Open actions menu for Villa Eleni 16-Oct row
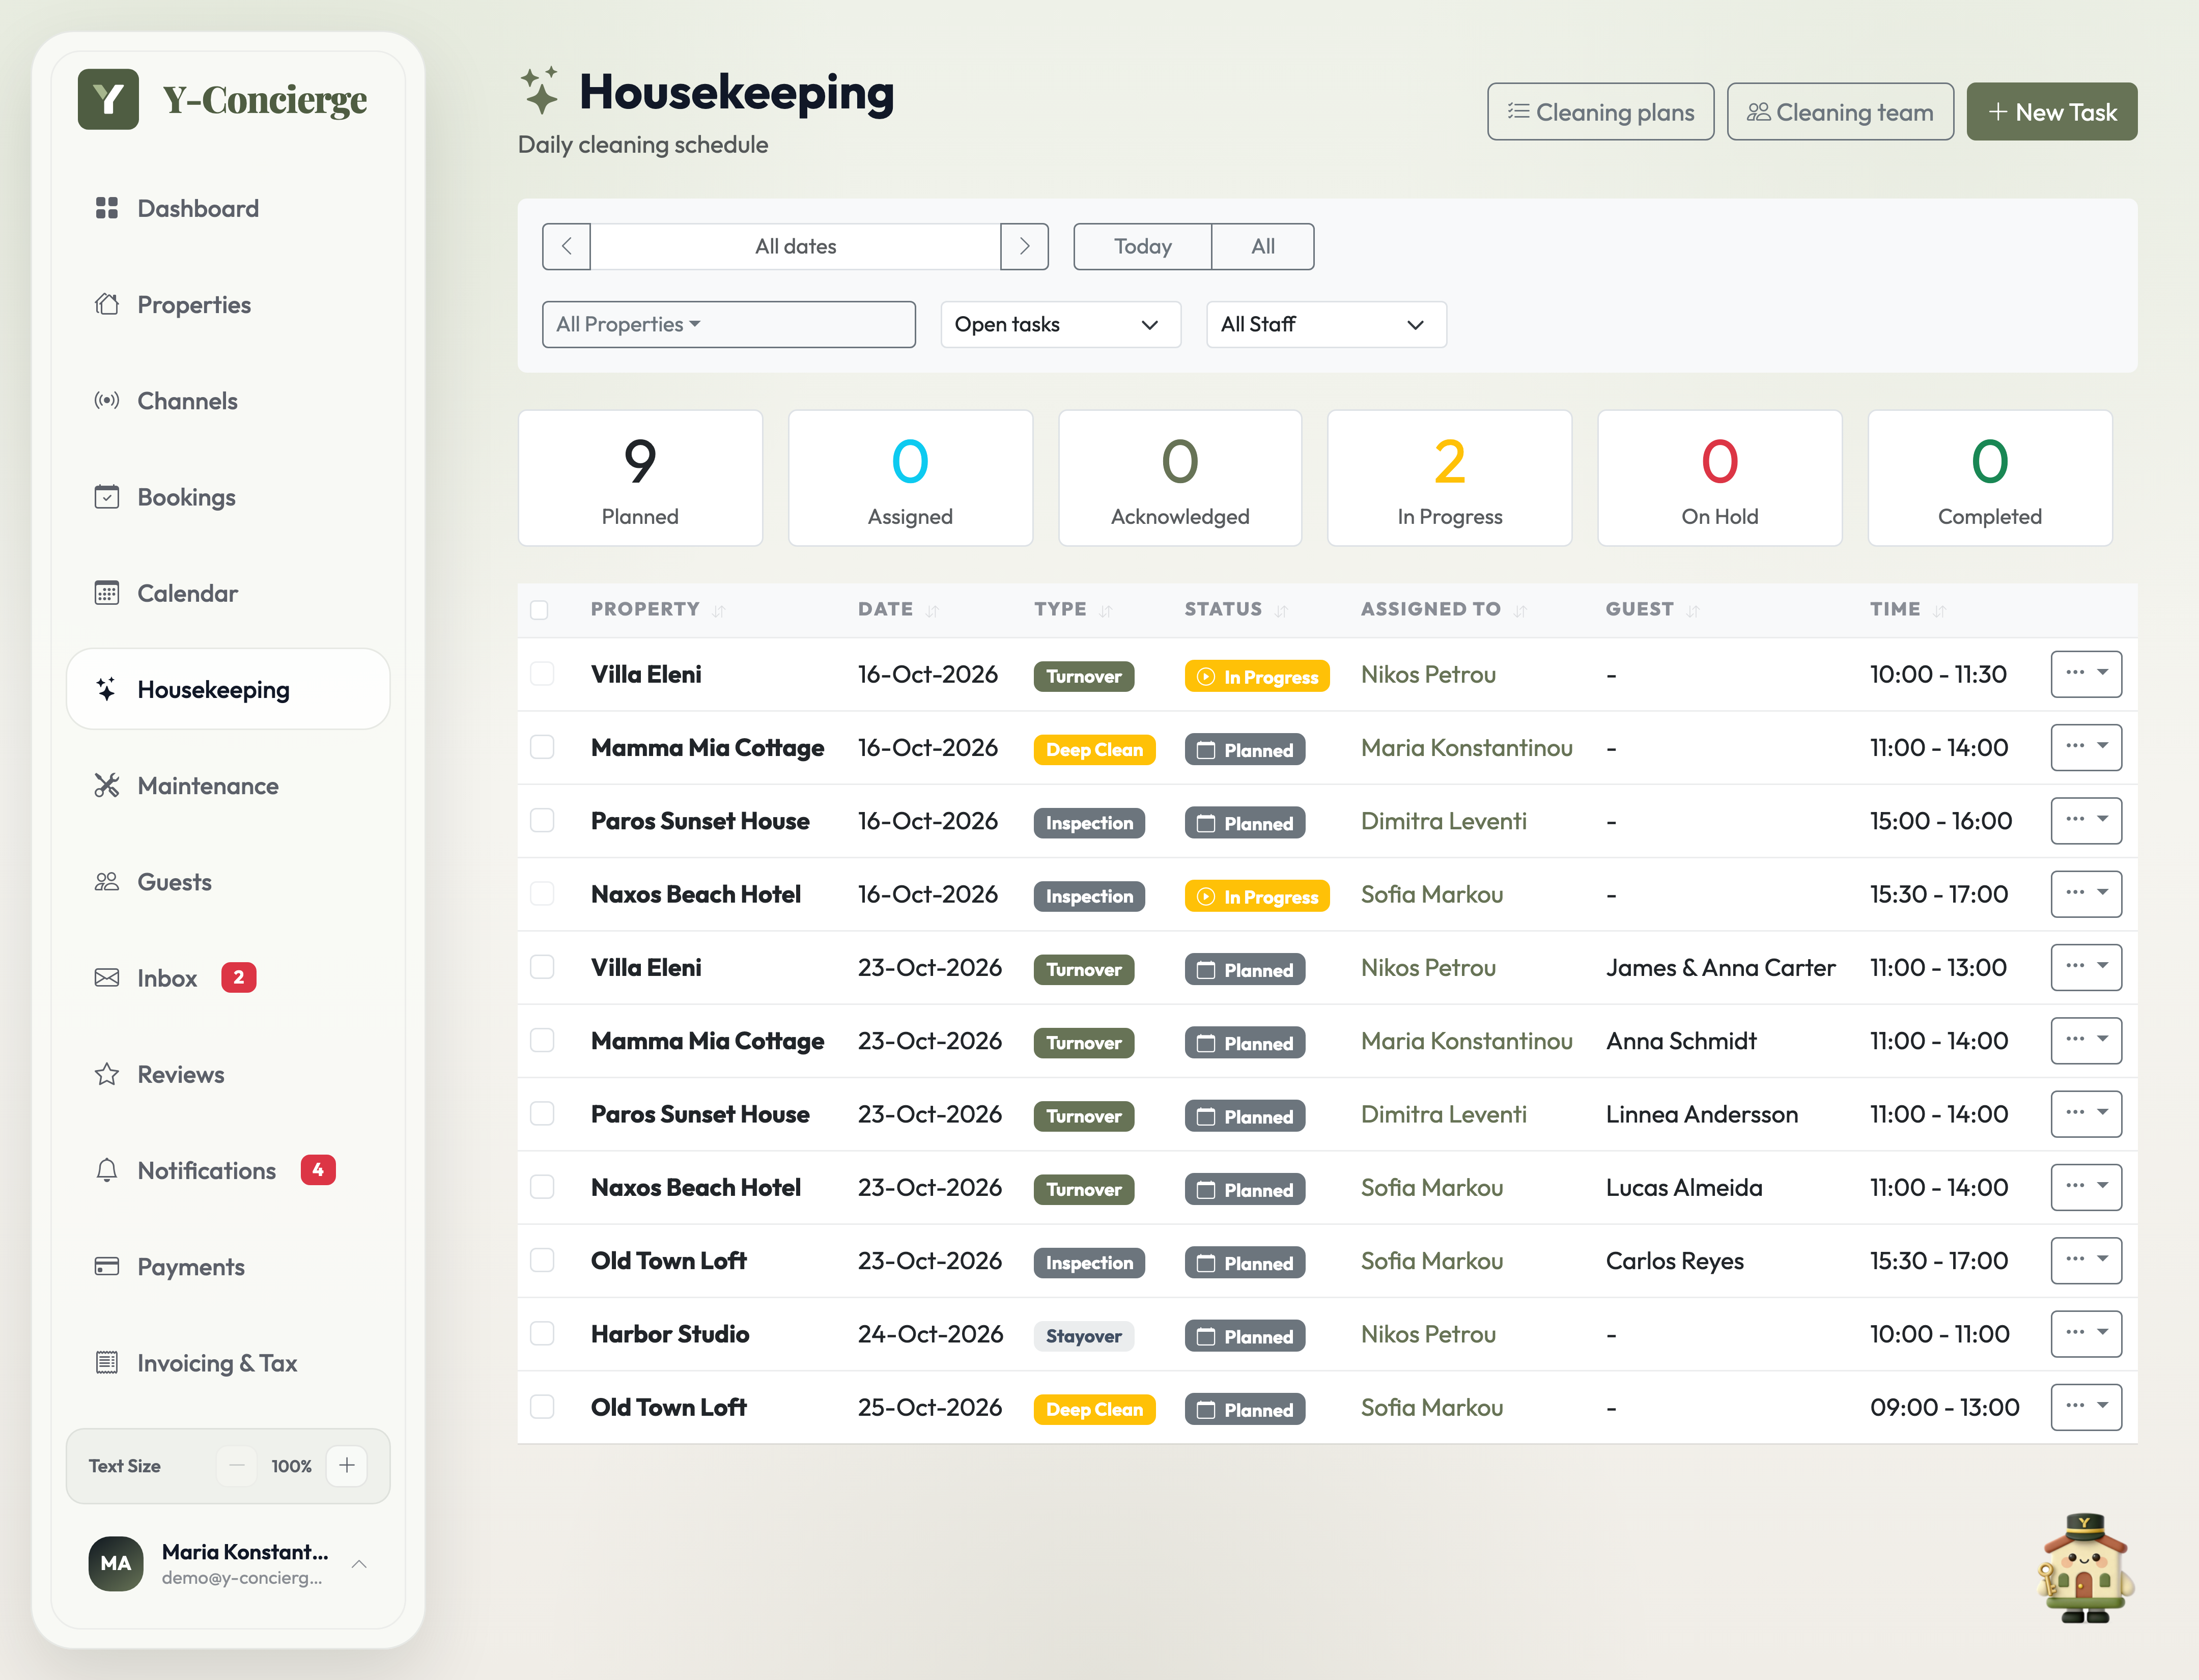 [x=2086, y=674]
